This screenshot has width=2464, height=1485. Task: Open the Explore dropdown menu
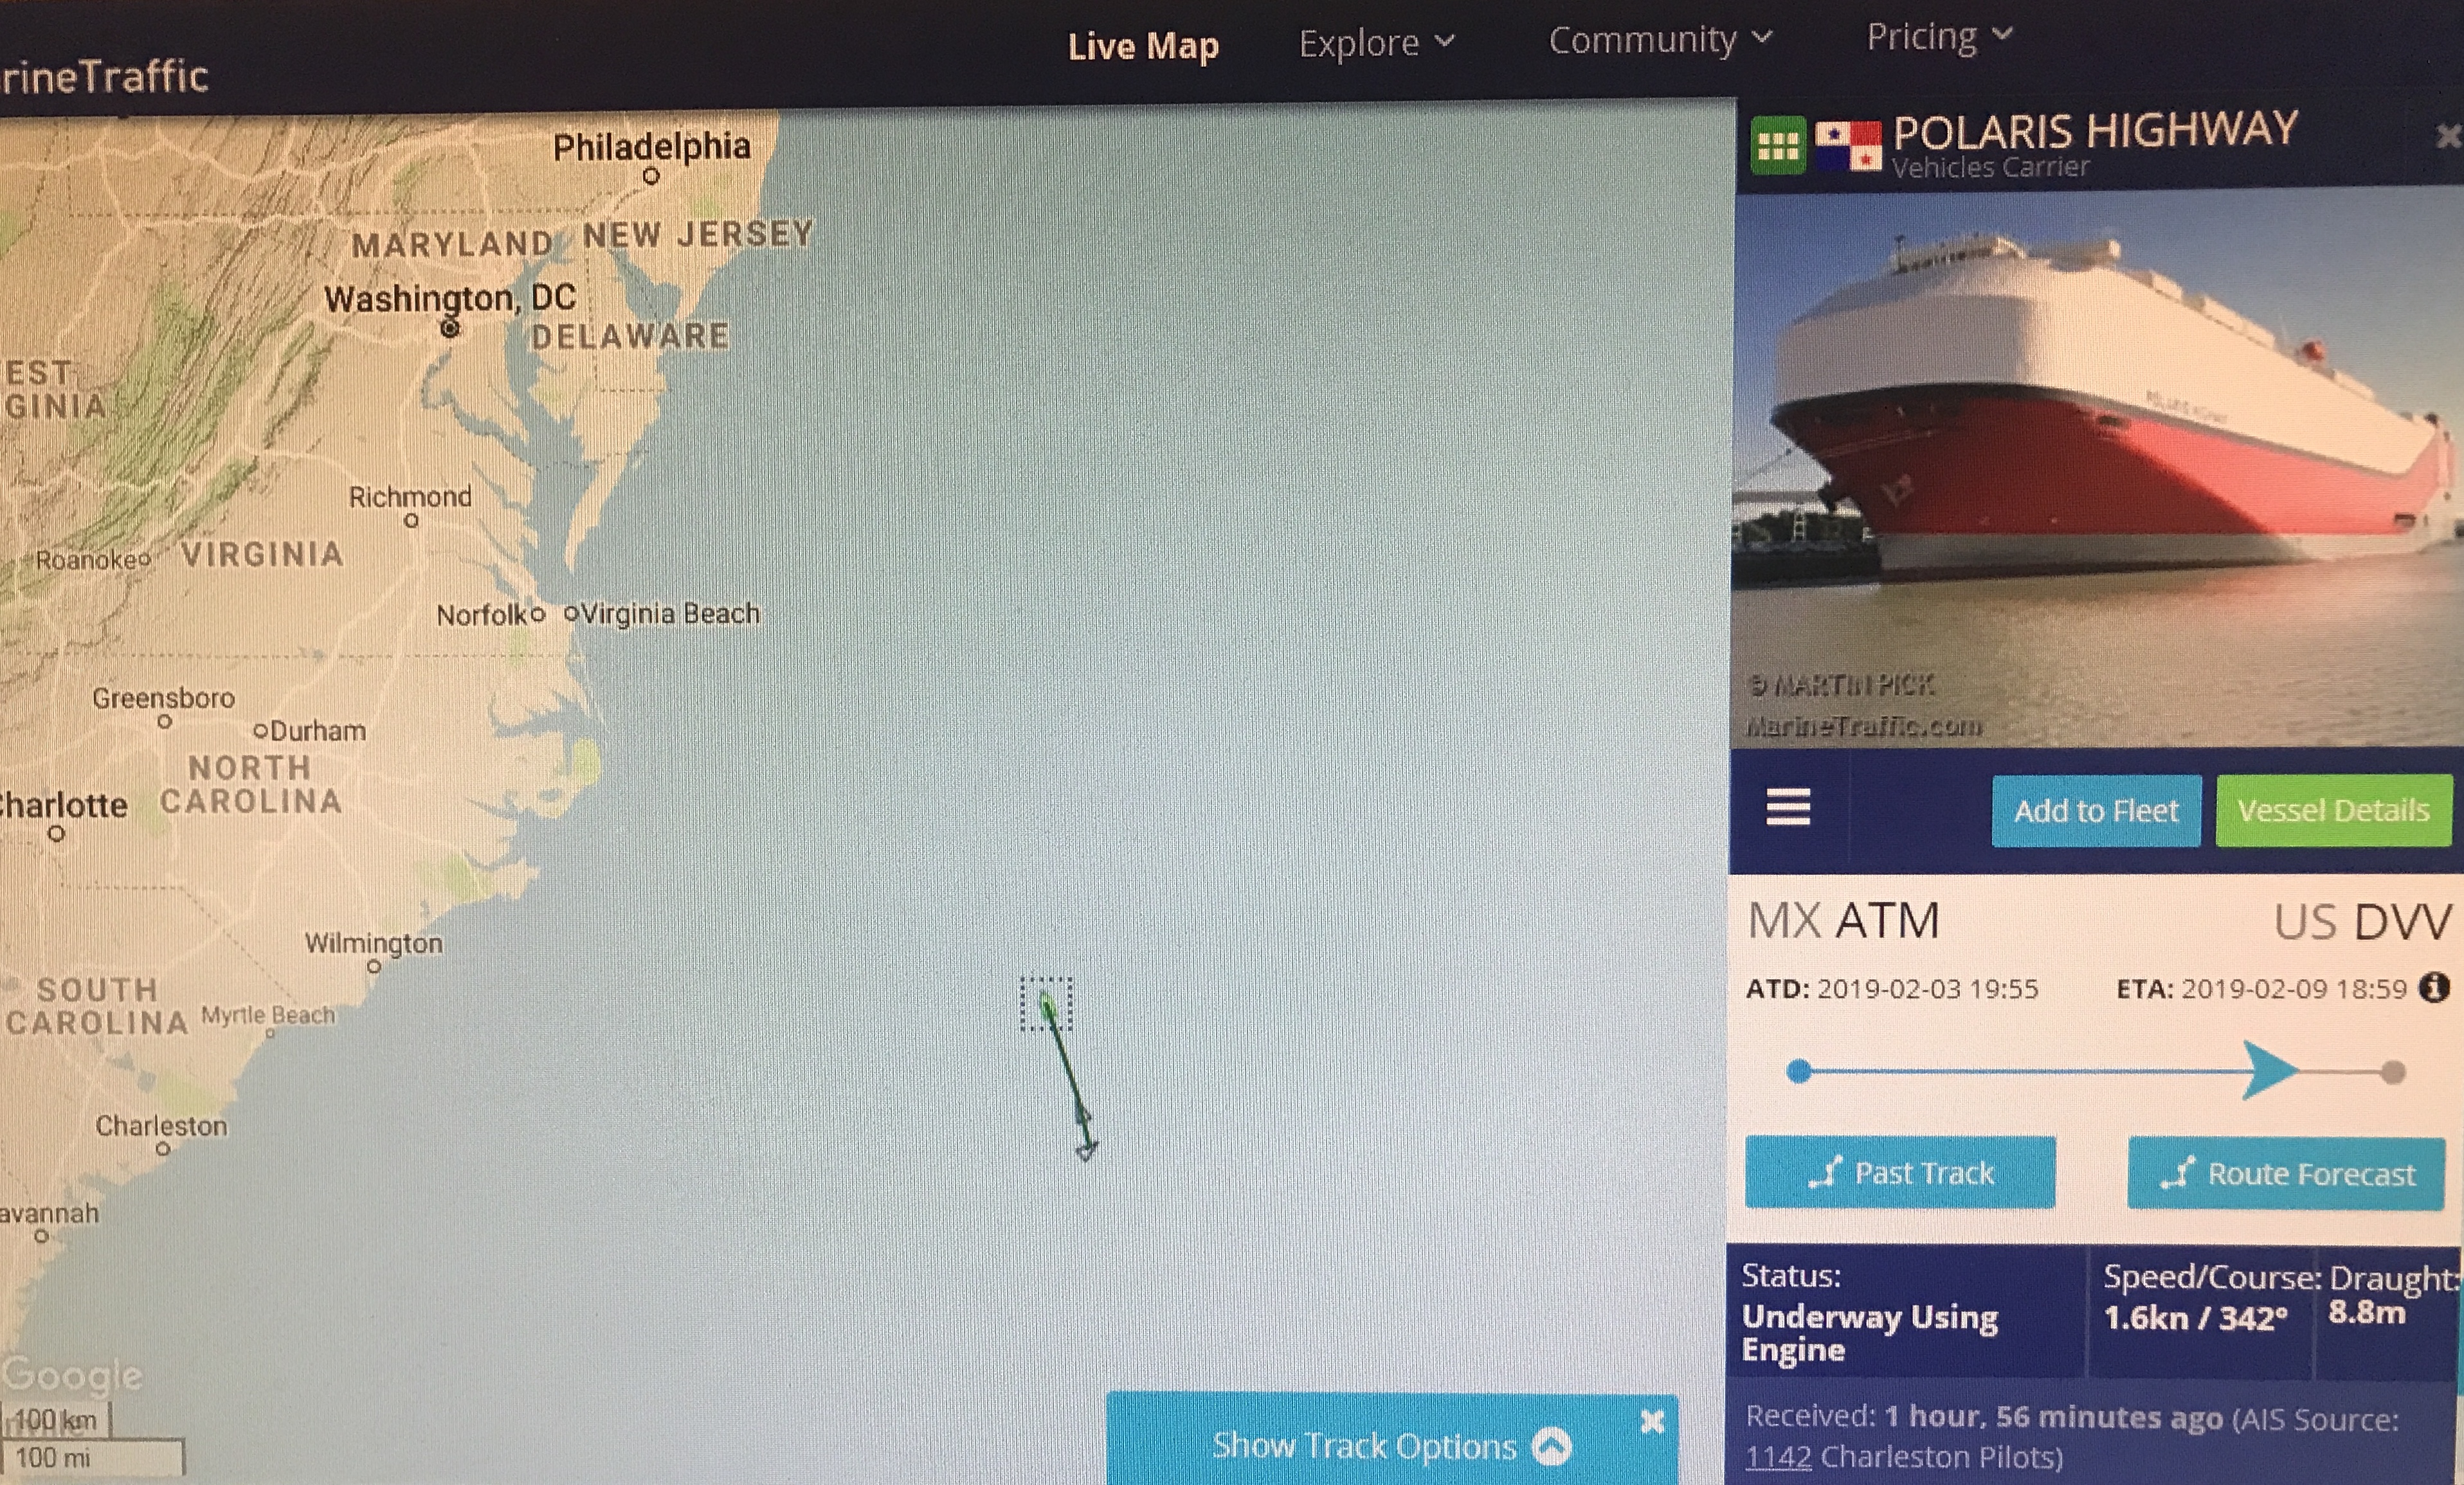1376,43
